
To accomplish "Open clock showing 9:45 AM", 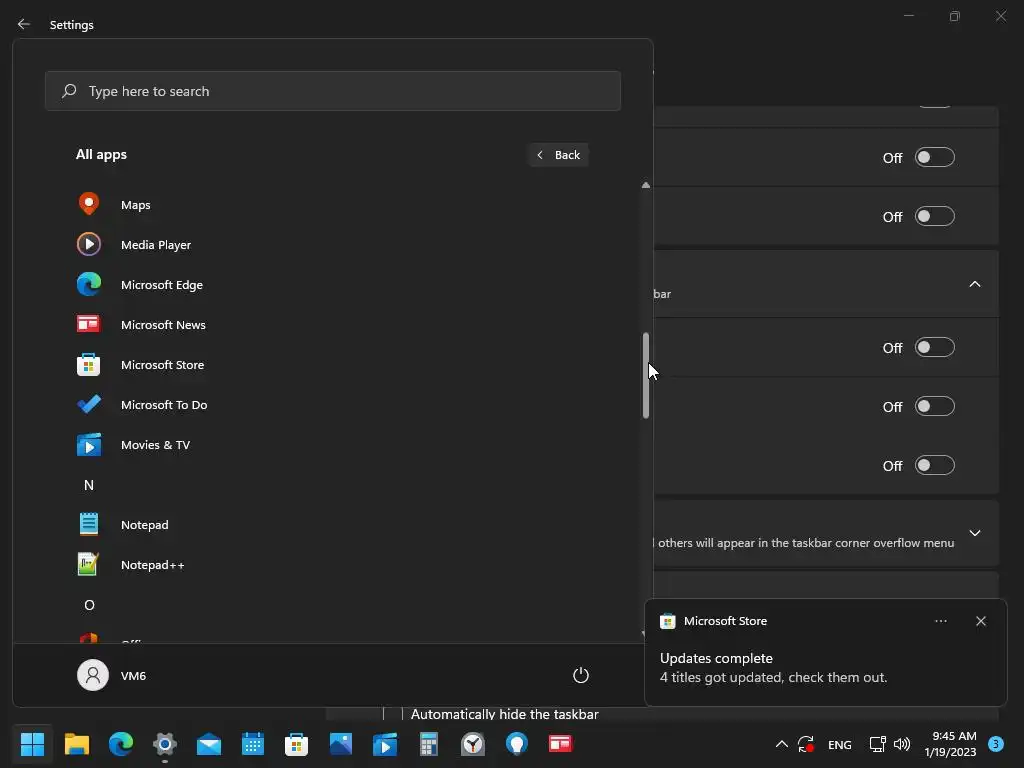I will click(950, 744).
